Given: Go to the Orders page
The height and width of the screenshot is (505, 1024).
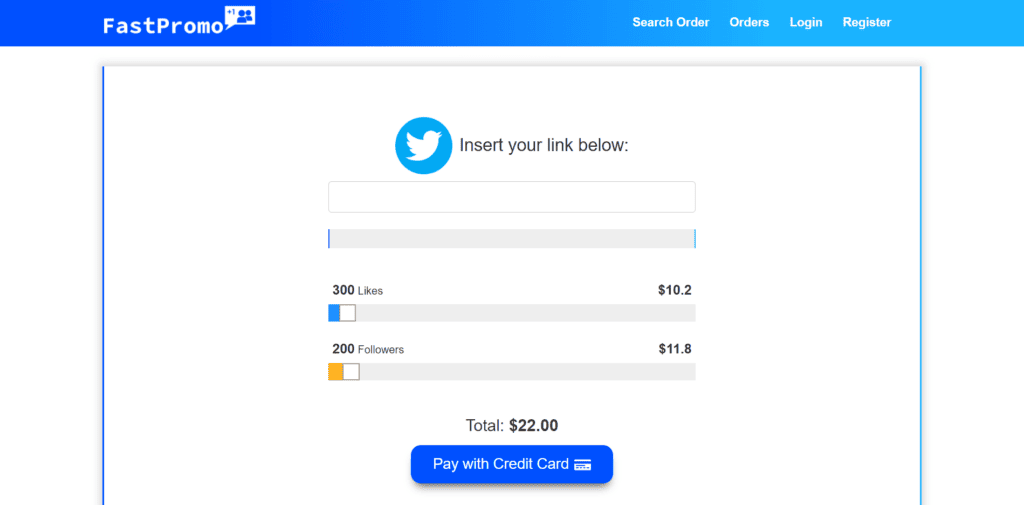Looking at the screenshot, I should pos(749,22).
